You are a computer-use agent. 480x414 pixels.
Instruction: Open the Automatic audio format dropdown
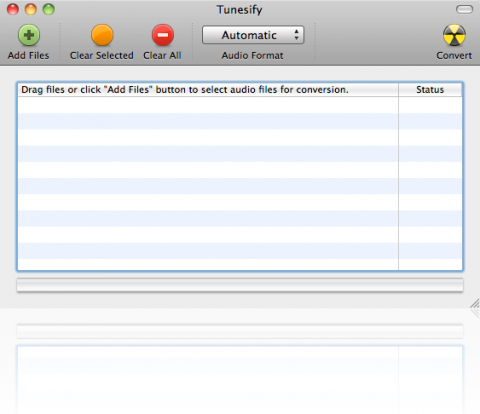coord(253,35)
